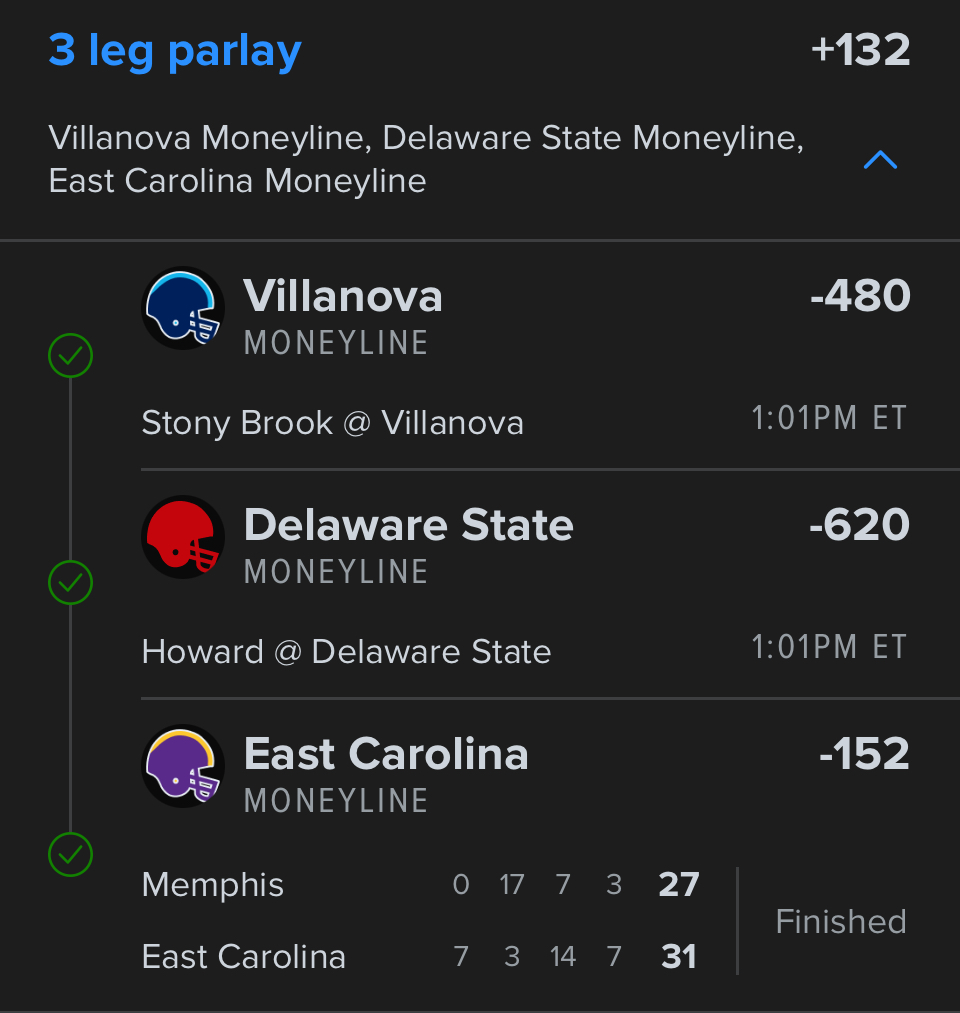Tap the parlay legs summary text
Screen dimensions: 960x1013
426,159
